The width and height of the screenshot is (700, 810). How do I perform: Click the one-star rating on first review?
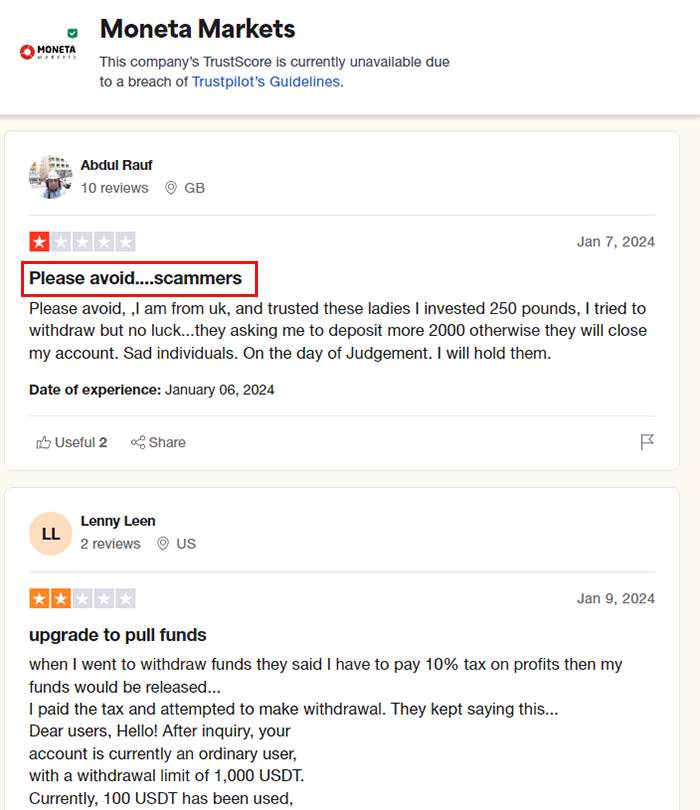(x=82, y=241)
